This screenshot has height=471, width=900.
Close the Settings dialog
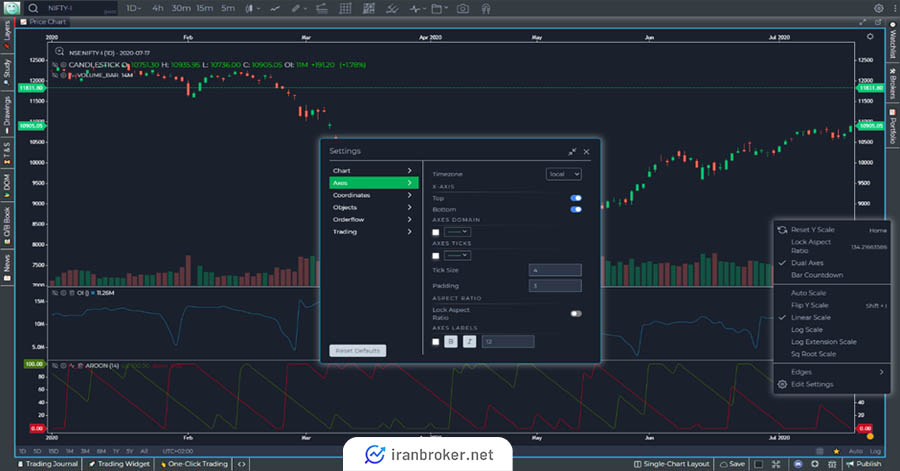(x=586, y=151)
